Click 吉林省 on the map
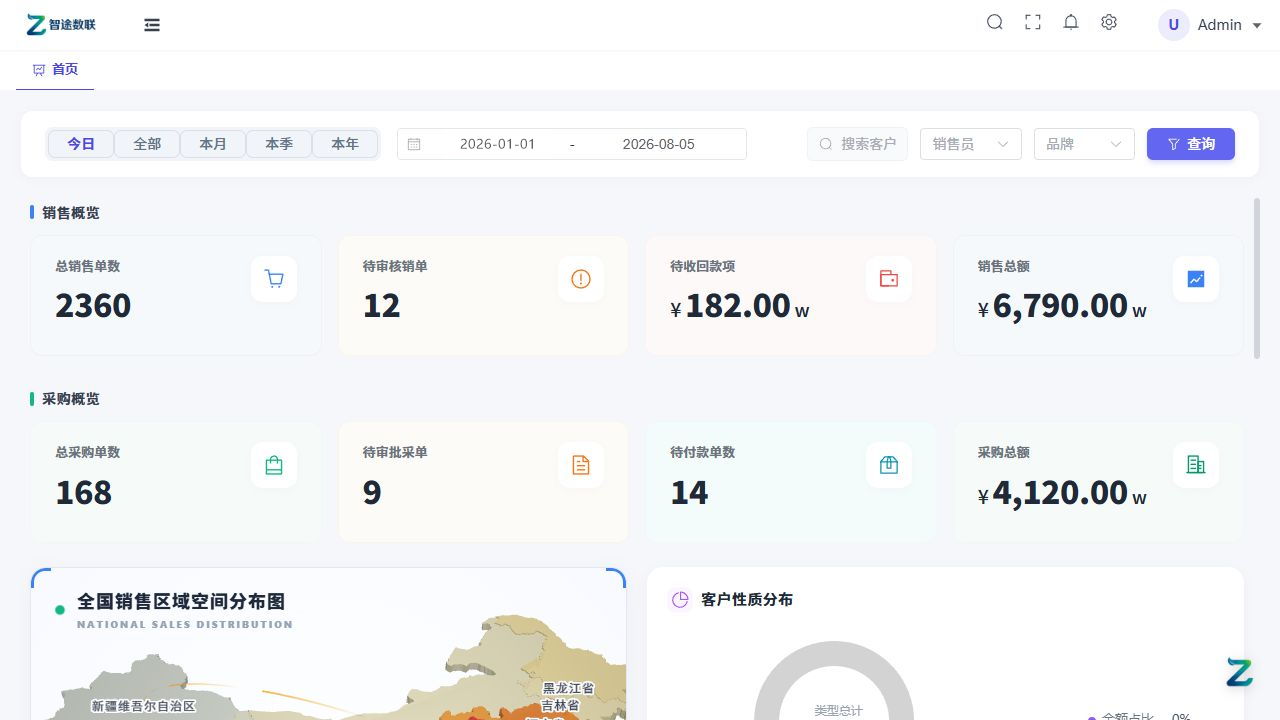This screenshot has width=1280, height=720. [561, 705]
